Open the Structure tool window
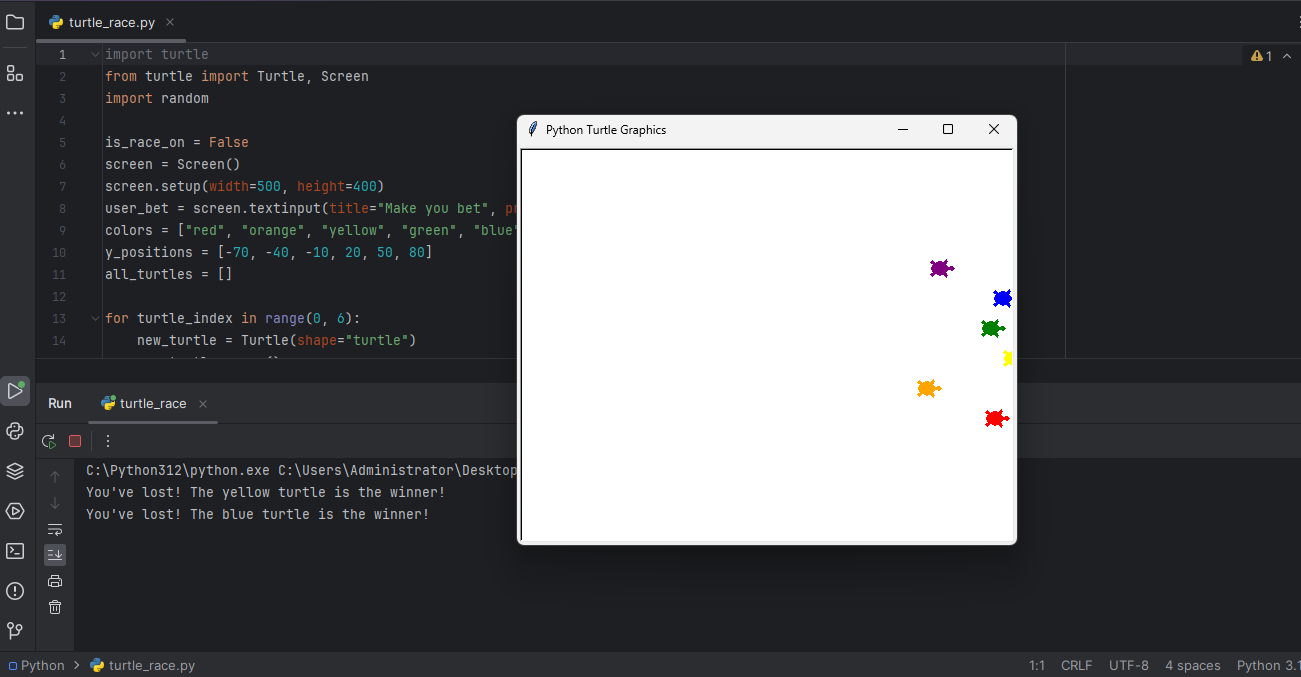This screenshot has height=677, width=1301. pyautogui.click(x=15, y=73)
